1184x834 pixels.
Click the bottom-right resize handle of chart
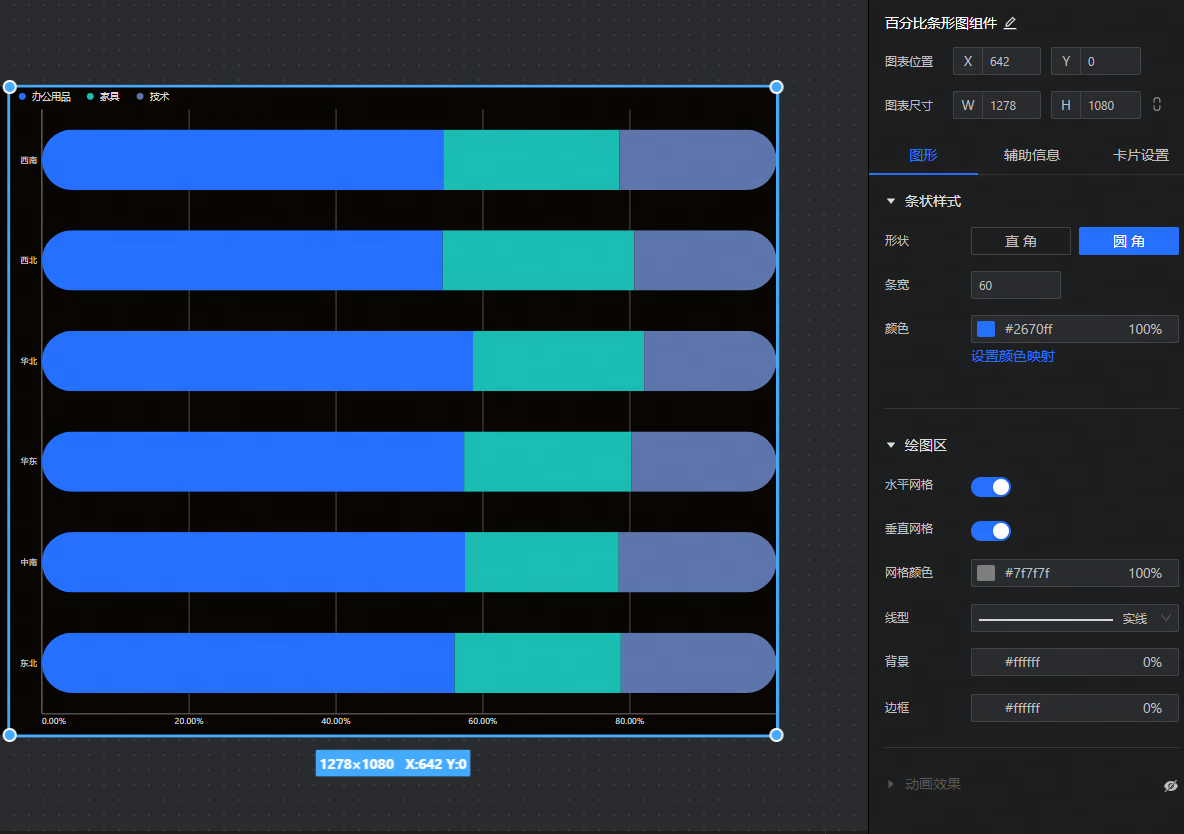click(776, 735)
